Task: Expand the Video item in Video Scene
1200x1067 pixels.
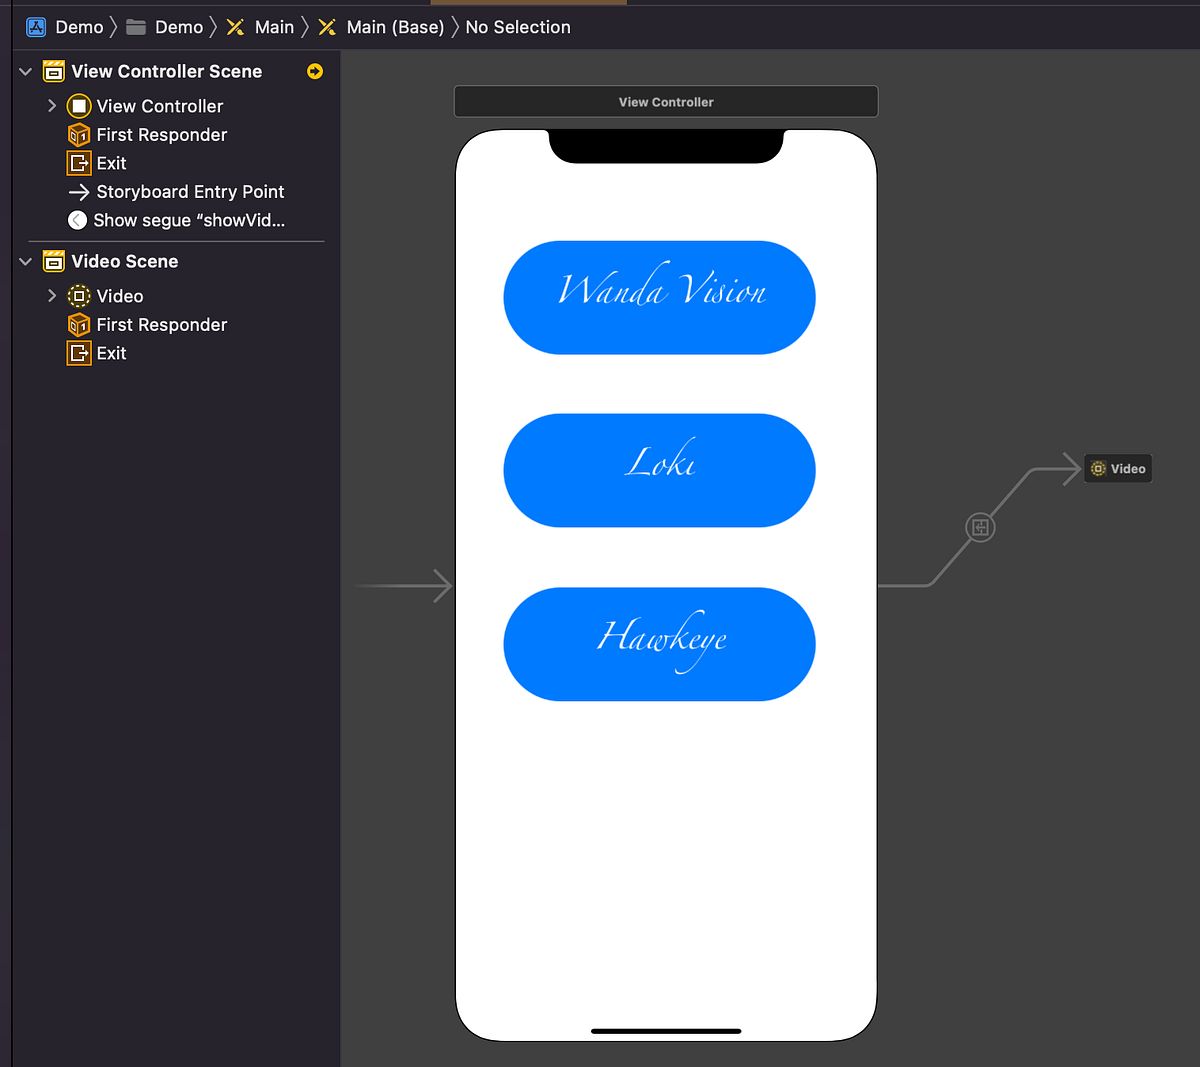Action: point(51,296)
